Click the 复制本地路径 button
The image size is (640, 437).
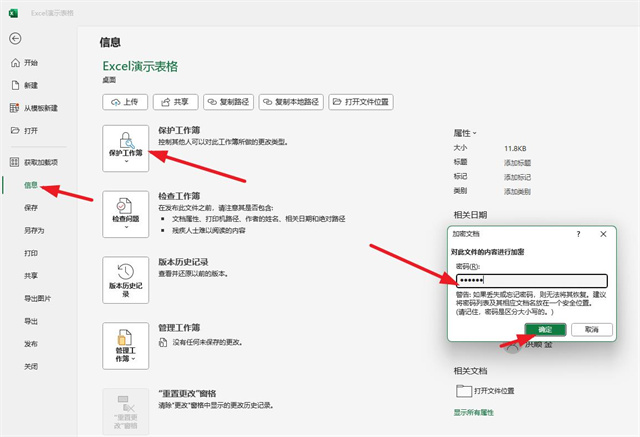[x=291, y=102]
